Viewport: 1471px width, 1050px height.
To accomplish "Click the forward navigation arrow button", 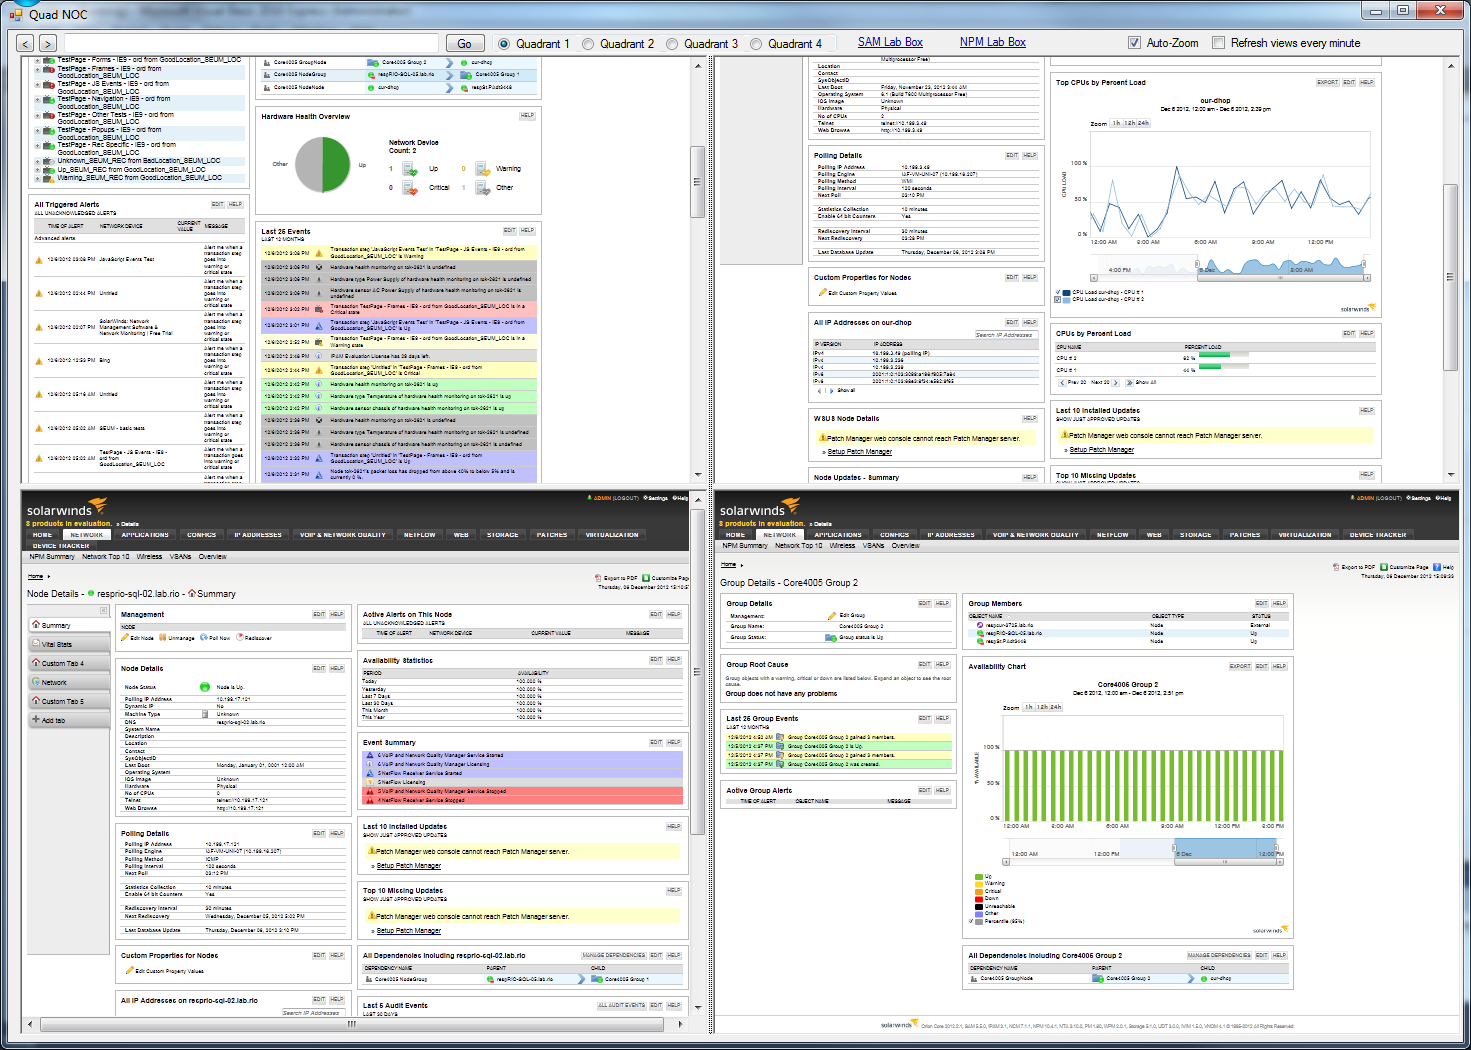I will coord(48,43).
